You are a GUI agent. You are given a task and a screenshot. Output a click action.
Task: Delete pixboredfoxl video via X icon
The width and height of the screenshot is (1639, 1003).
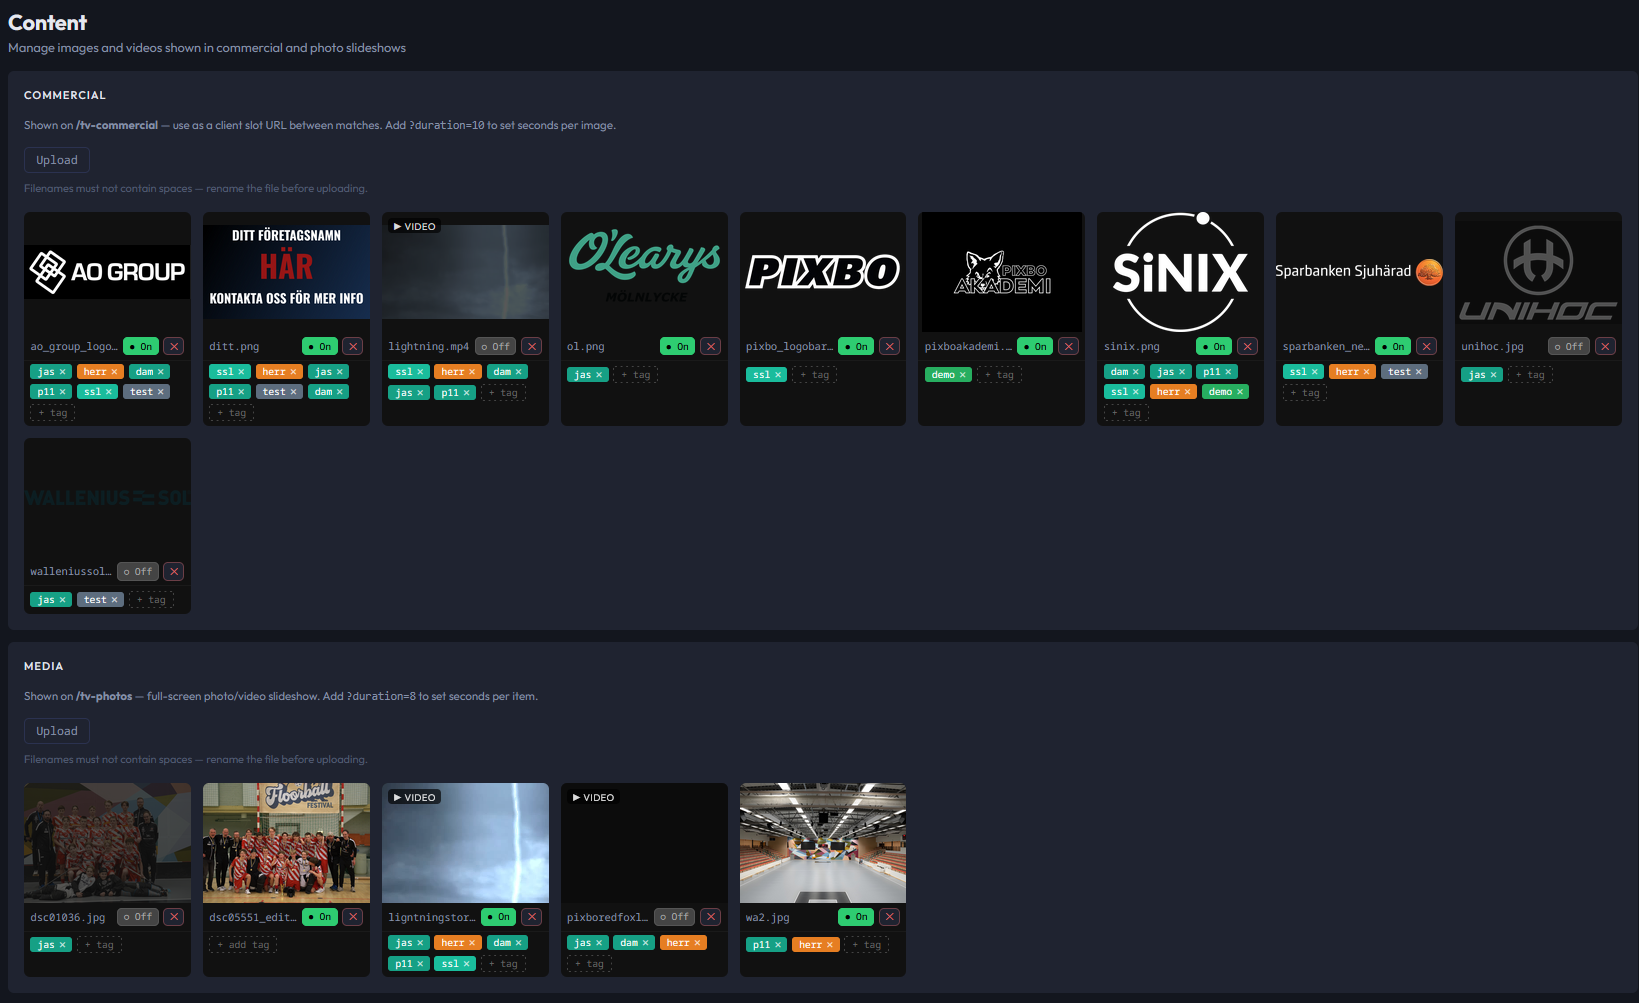pos(711,916)
